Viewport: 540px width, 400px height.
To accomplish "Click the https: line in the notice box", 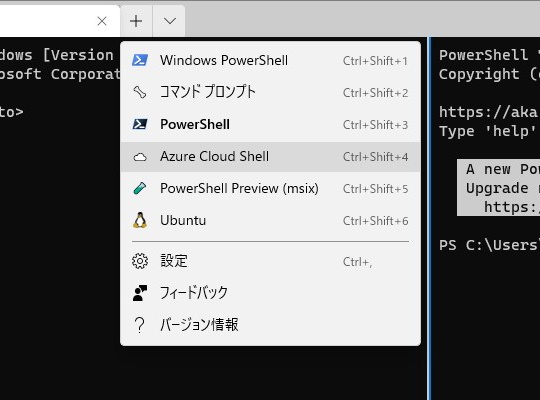I will 512,207.
